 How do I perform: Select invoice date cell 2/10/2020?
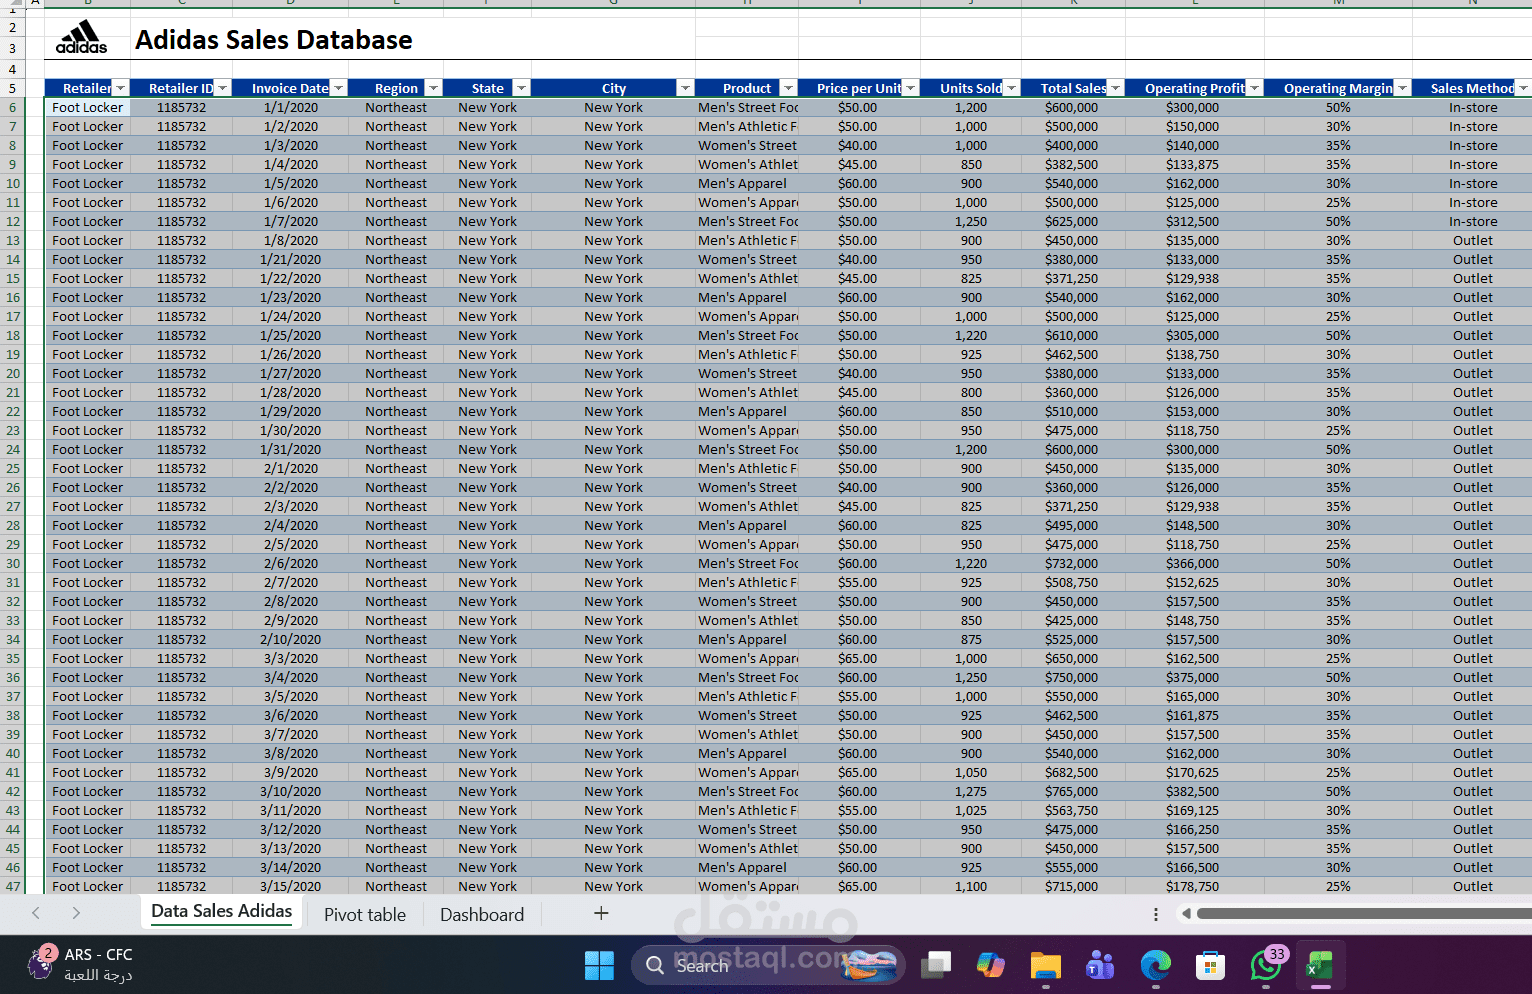click(x=290, y=639)
